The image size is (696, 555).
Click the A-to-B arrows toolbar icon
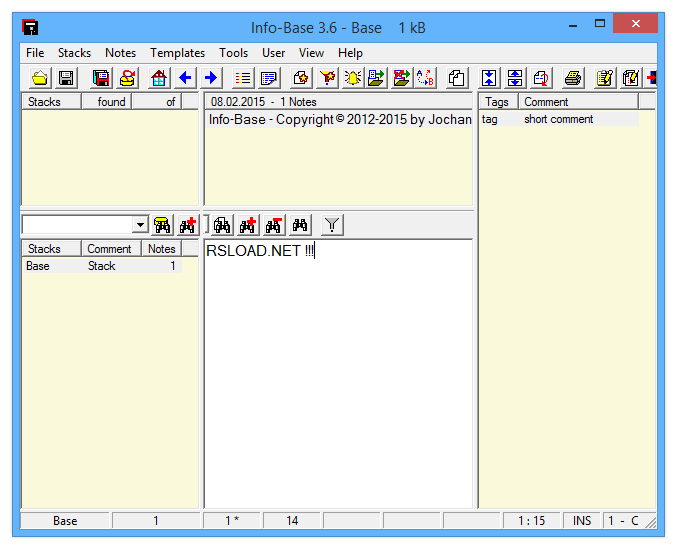pyautogui.click(x=425, y=78)
